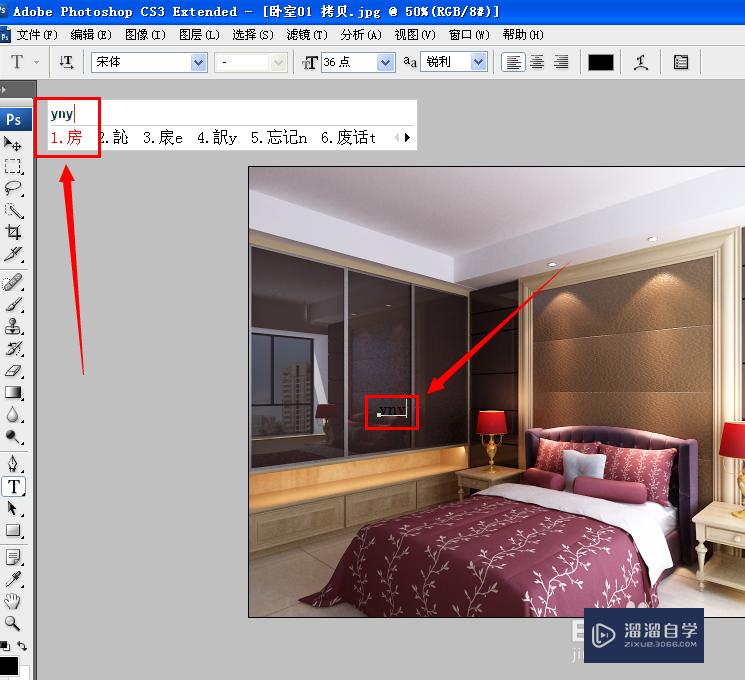Select the Eraser tool
Screen dimensions: 745x680
[x=12, y=371]
